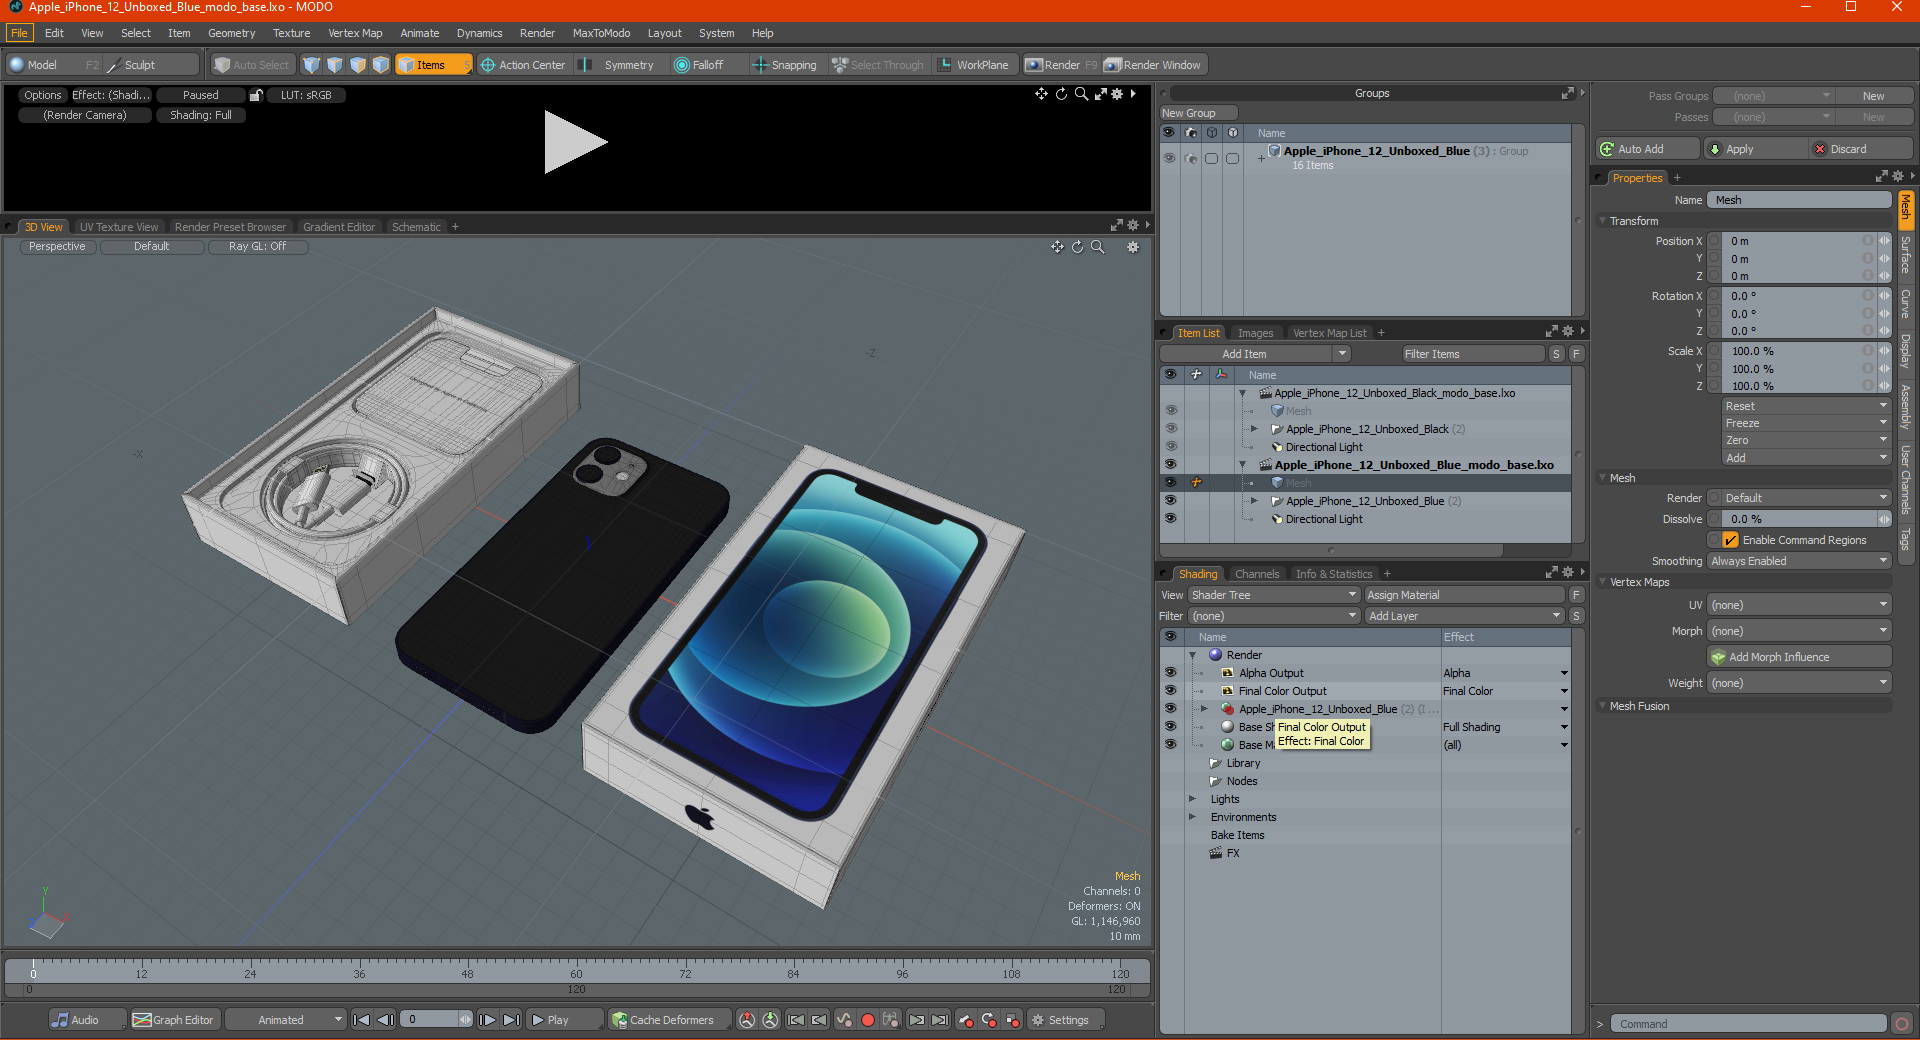Click the New Group button
The image size is (1920, 1040).
coord(1198,113)
